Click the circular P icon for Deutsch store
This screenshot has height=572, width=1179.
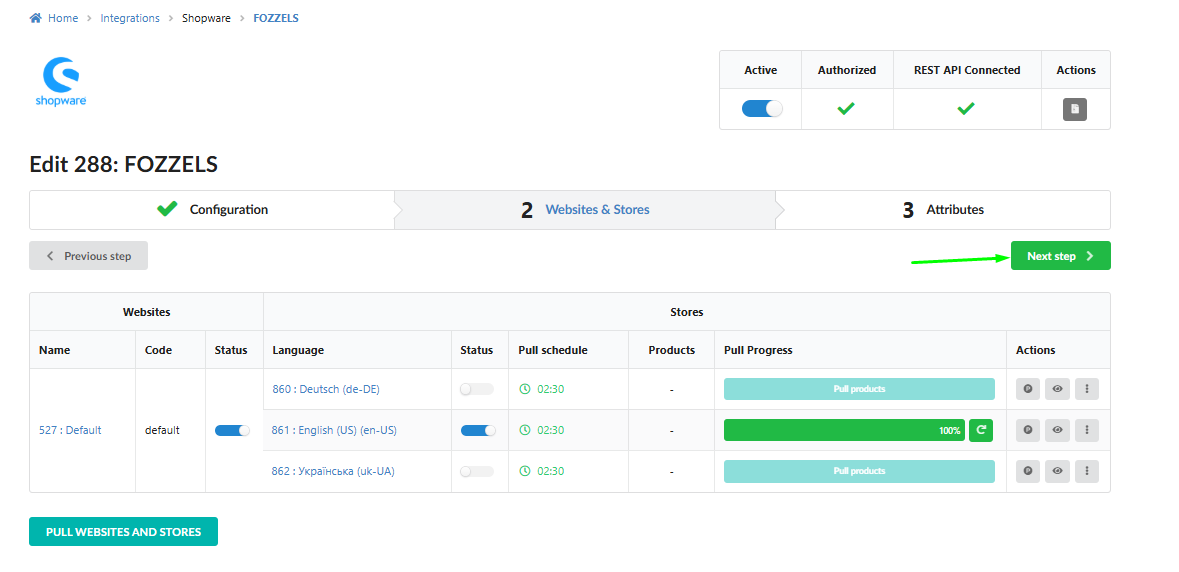pyautogui.click(x=1028, y=389)
